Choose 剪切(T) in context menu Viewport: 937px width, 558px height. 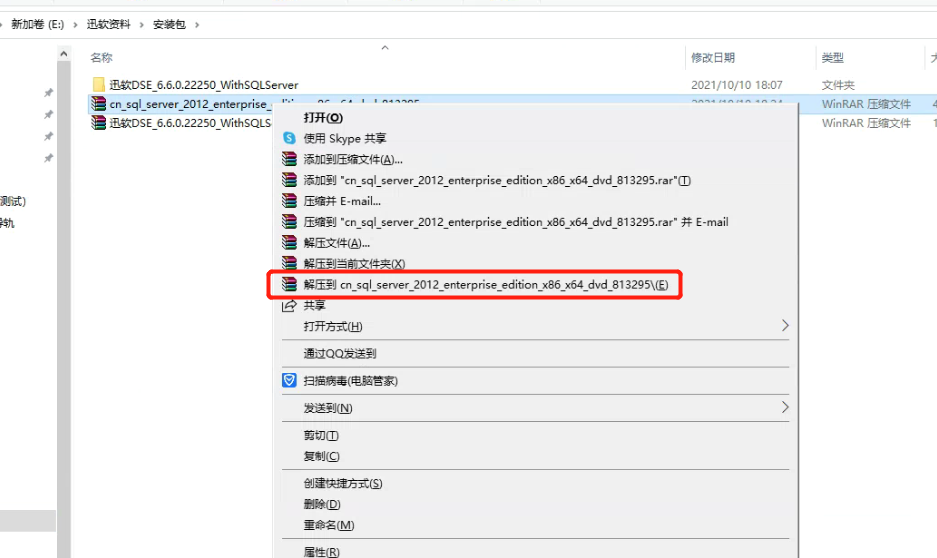pyautogui.click(x=321, y=436)
